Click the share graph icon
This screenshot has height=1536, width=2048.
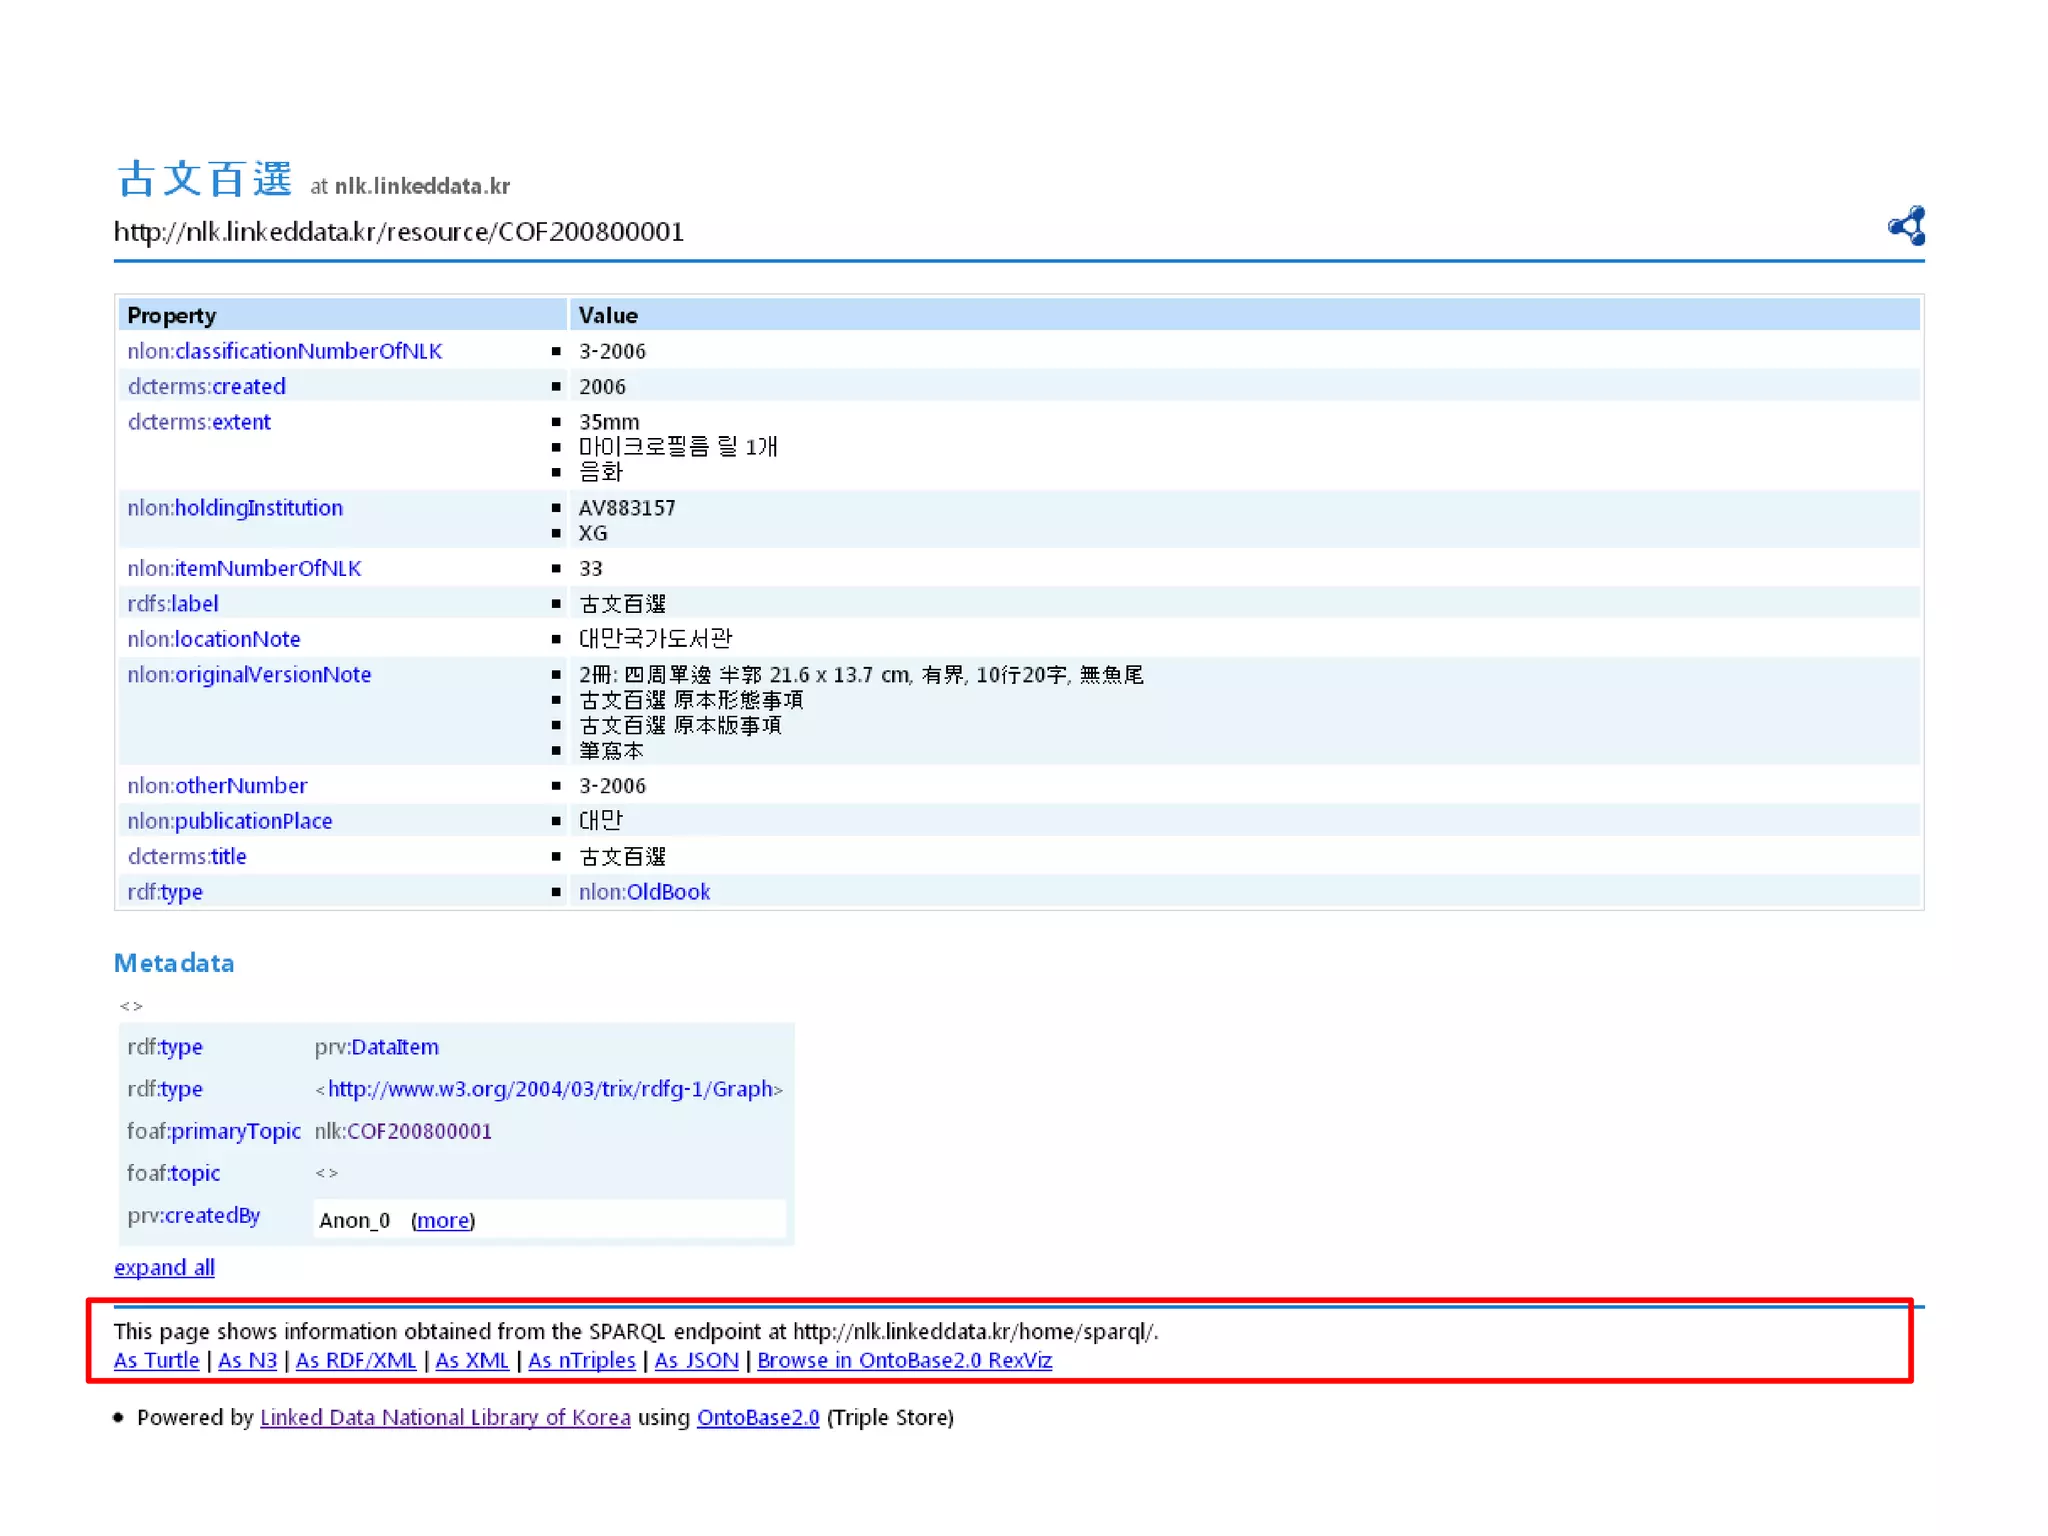click(1906, 226)
